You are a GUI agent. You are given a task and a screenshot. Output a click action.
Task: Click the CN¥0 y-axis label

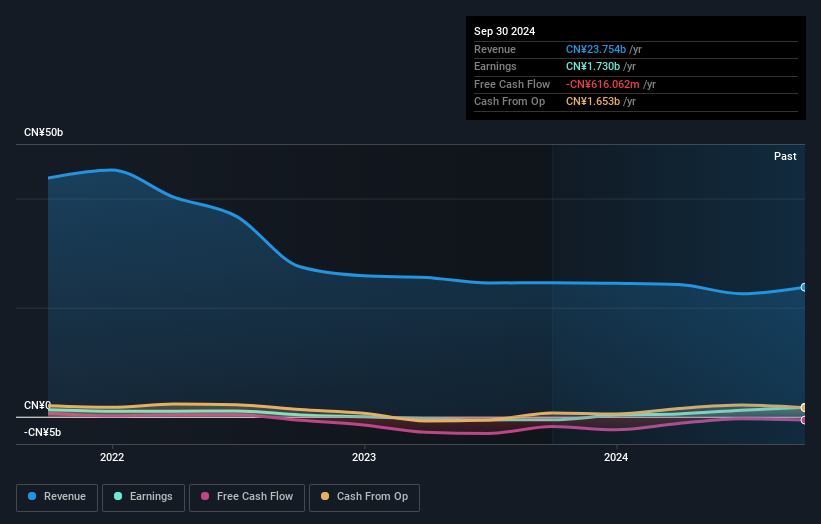pyautogui.click(x=37, y=406)
